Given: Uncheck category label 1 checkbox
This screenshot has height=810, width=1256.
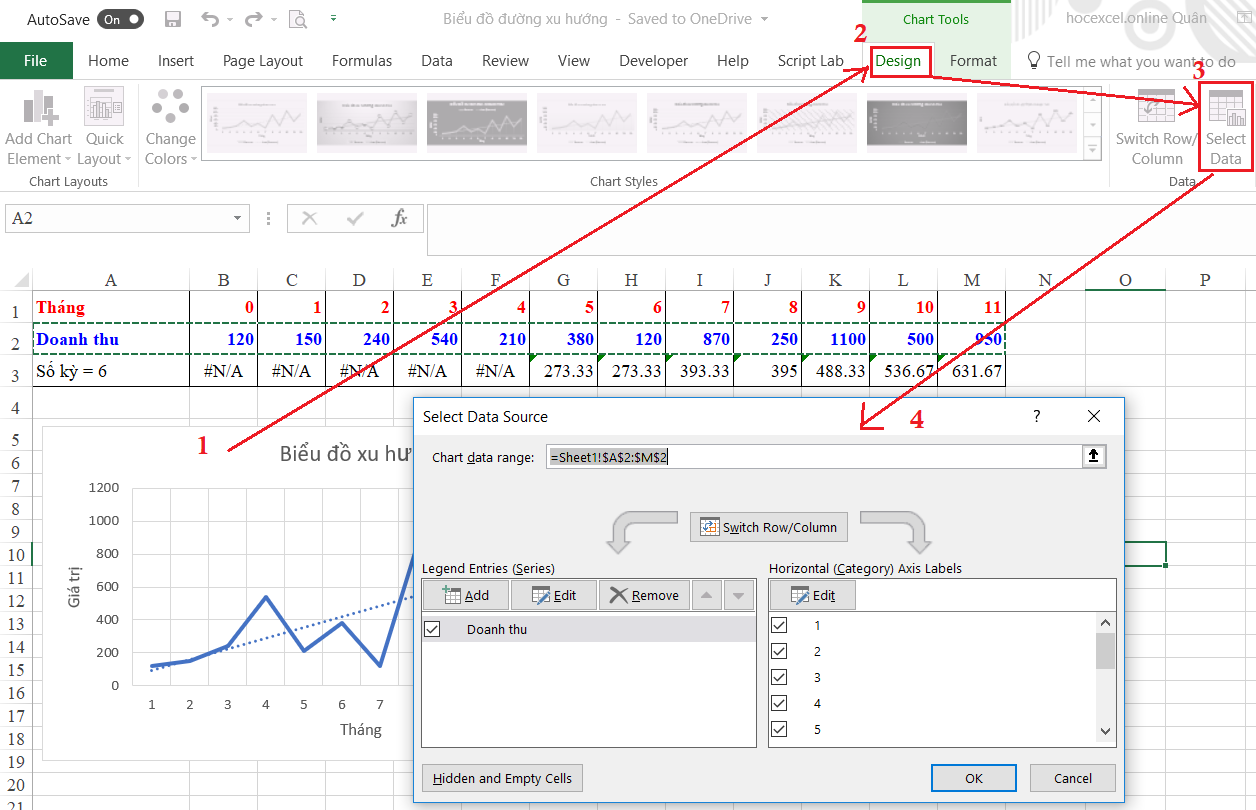Looking at the screenshot, I should [x=779, y=625].
